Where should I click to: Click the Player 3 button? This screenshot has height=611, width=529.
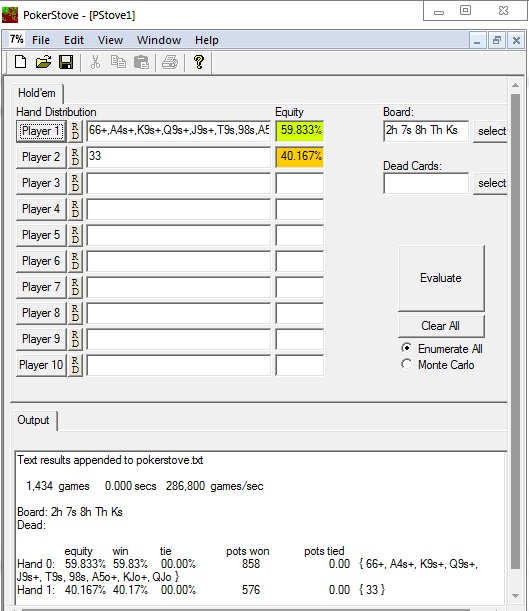point(41,183)
